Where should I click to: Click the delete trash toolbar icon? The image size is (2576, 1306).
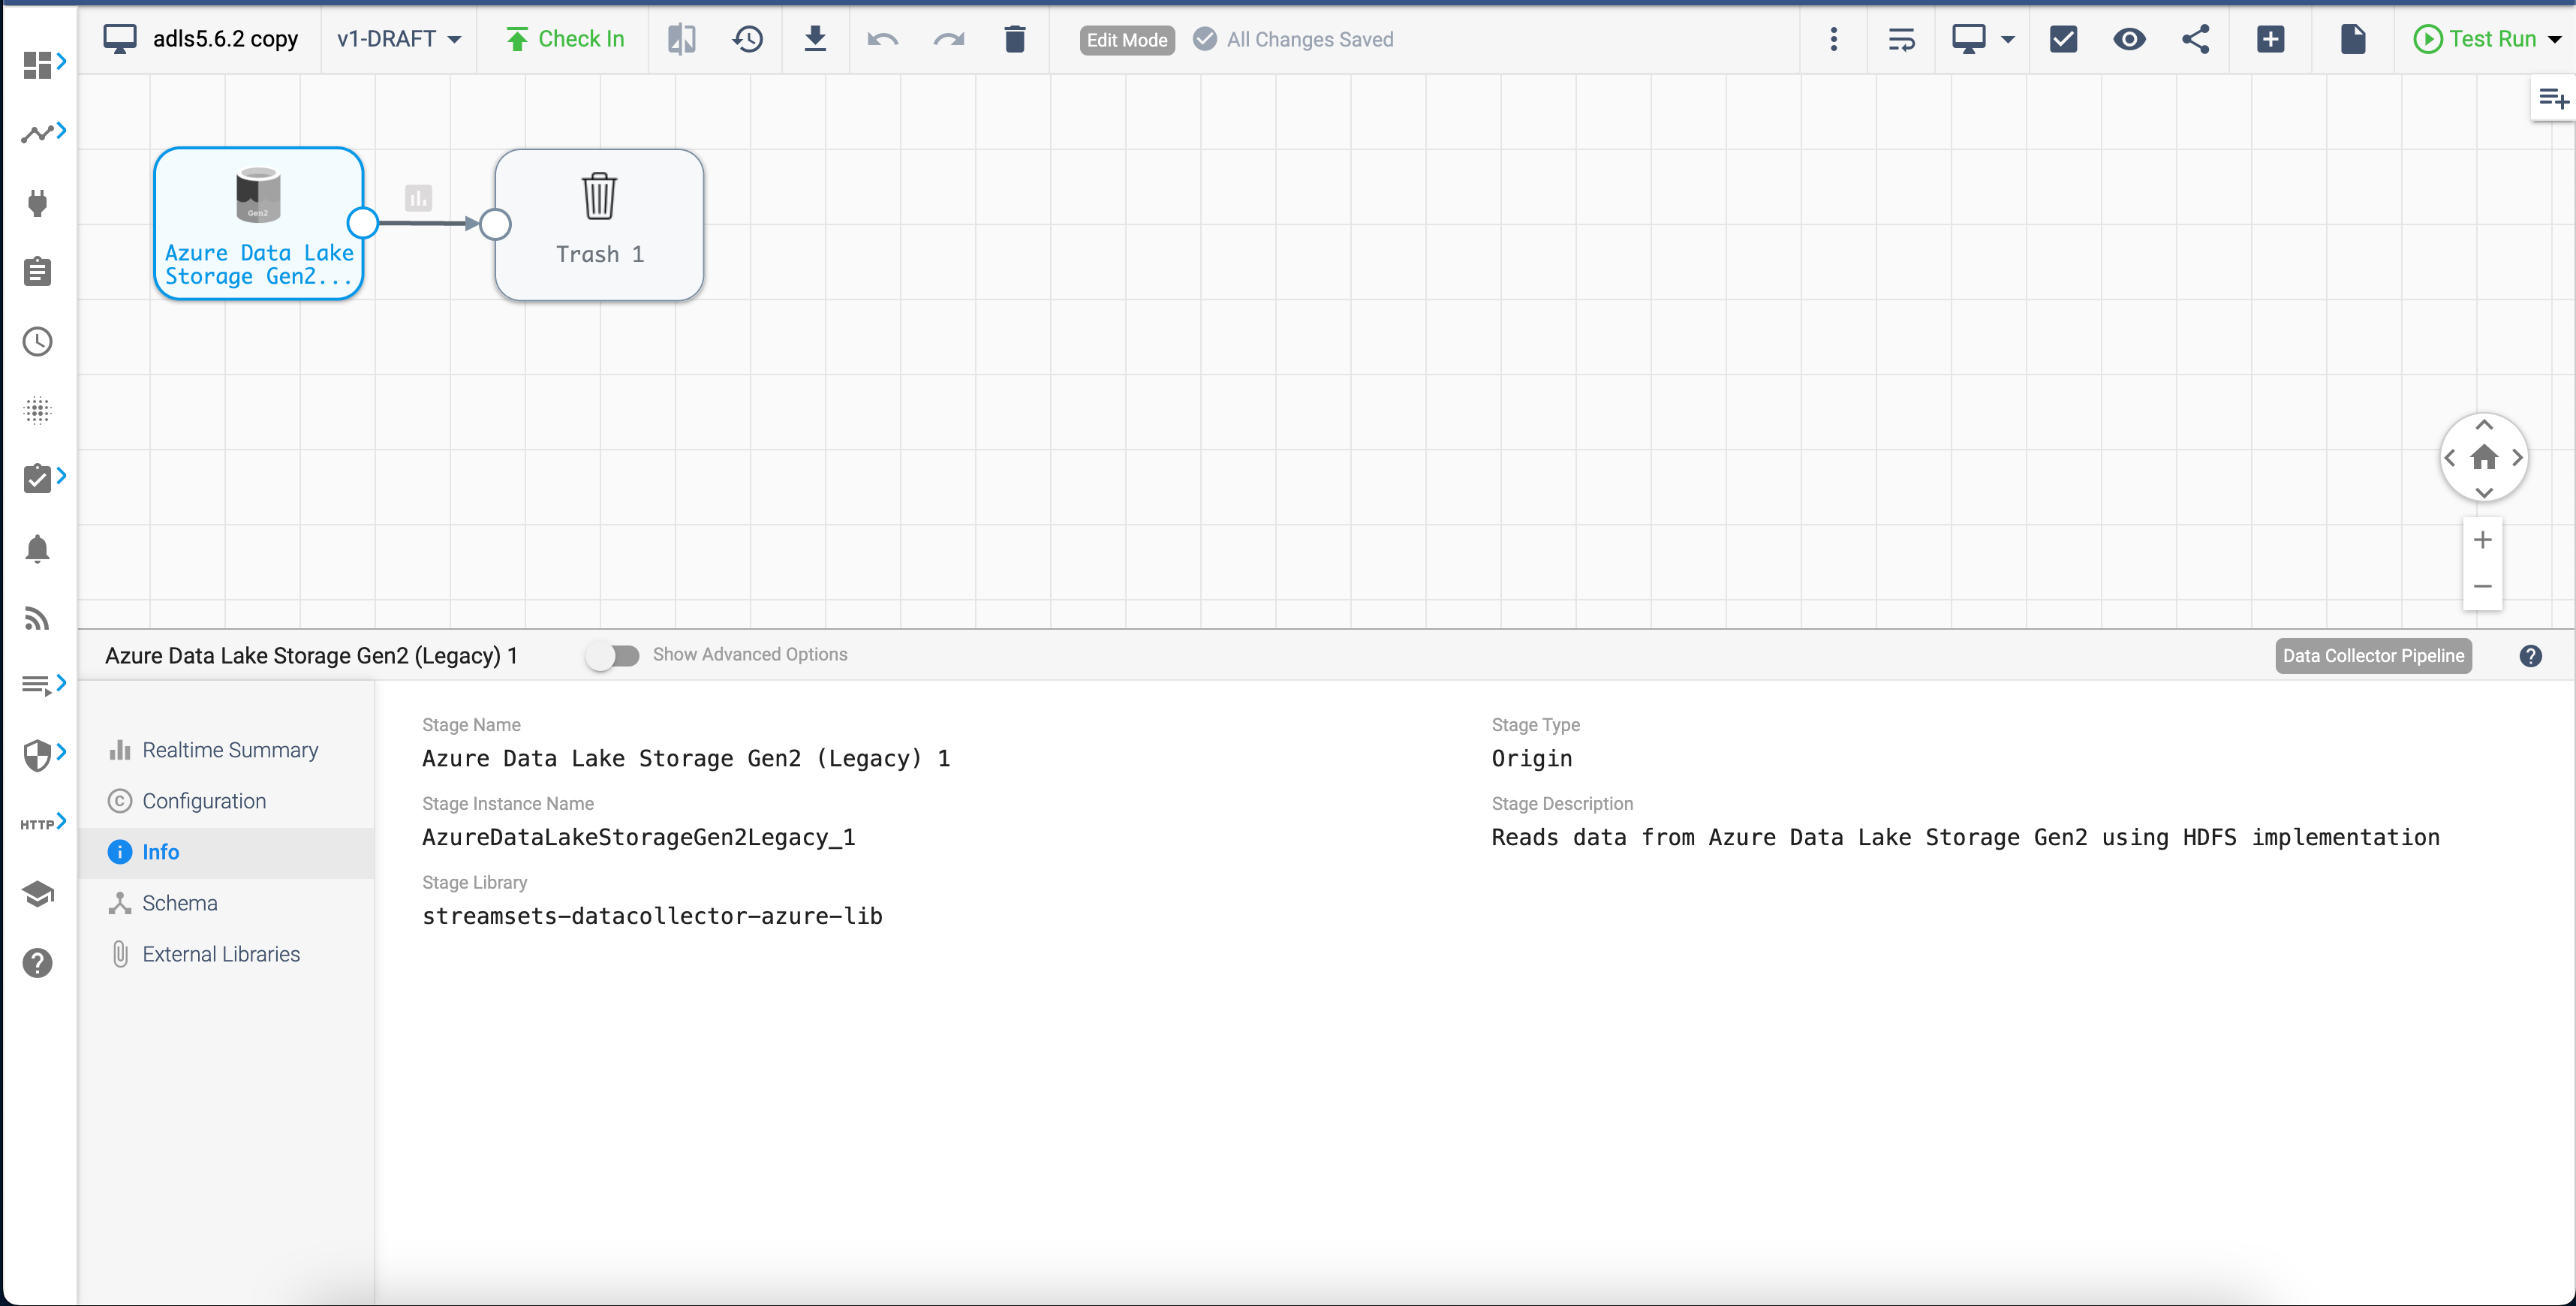[1015, 39]
